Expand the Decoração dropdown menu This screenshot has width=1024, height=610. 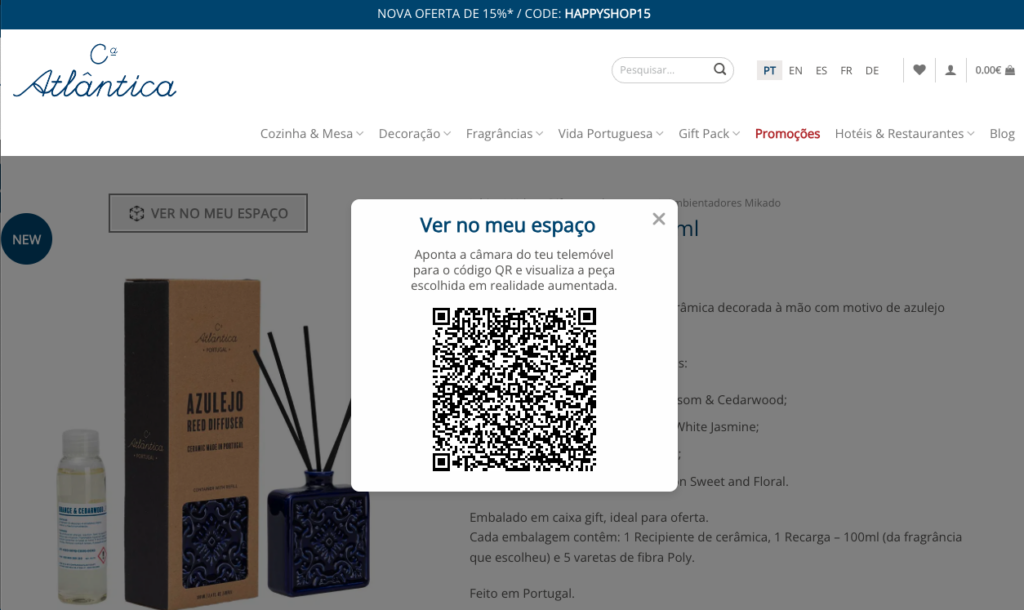414,134
